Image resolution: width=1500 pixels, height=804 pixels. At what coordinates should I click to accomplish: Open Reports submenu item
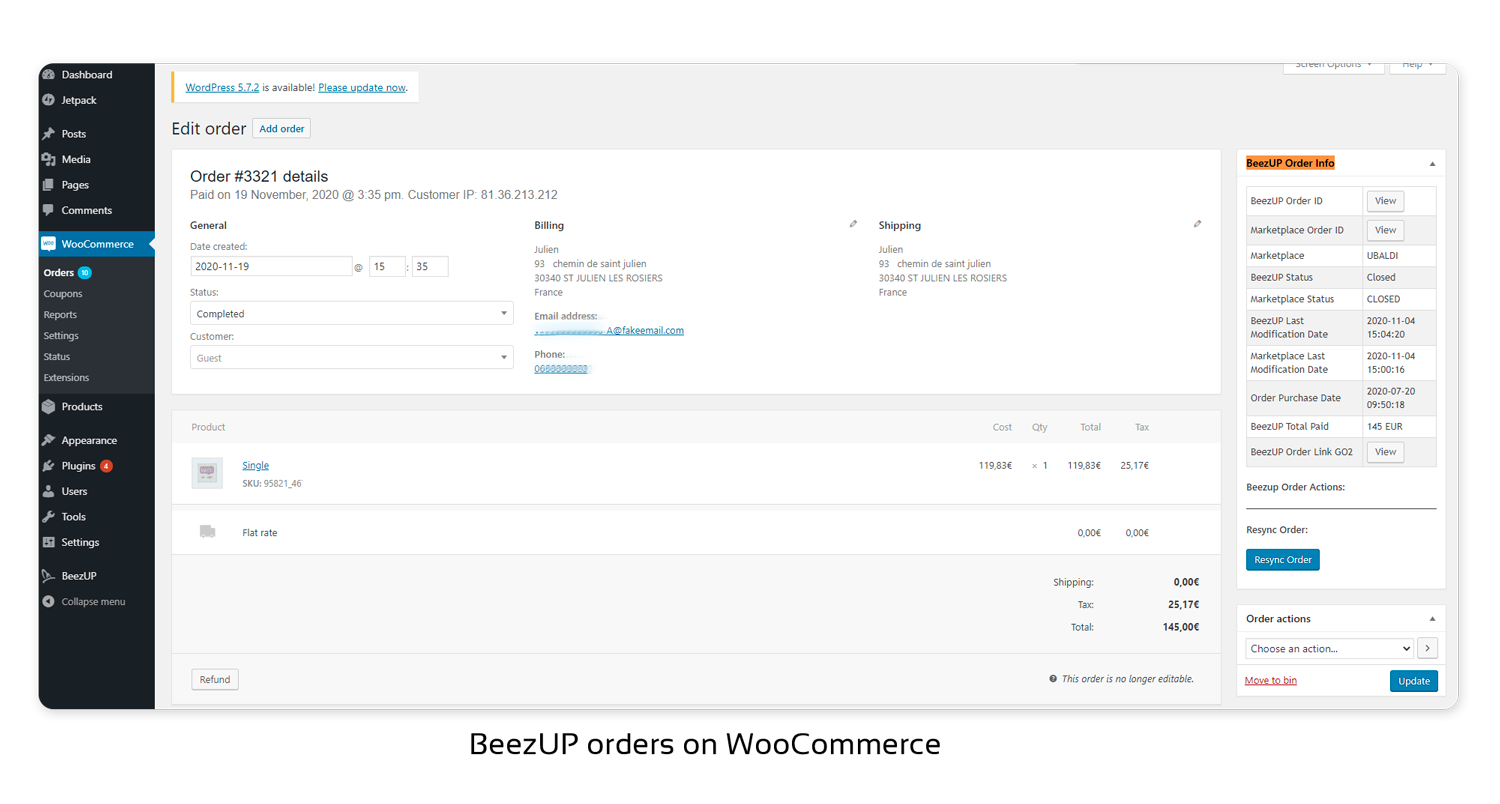click(60, 315)
